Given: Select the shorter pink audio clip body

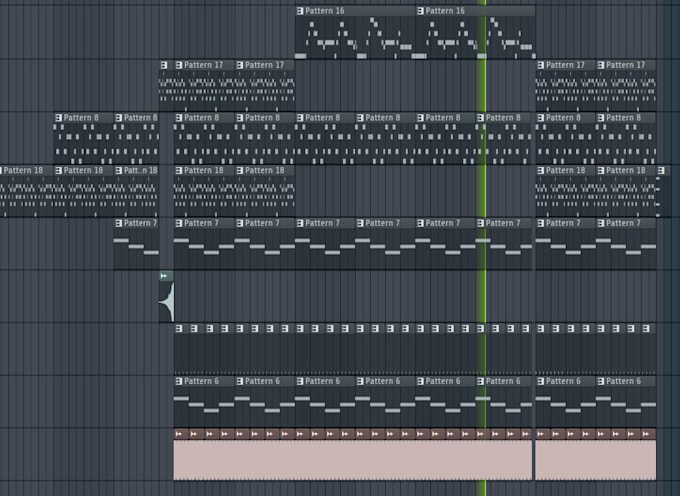Looking at the screenshot, I should (595, 460).
